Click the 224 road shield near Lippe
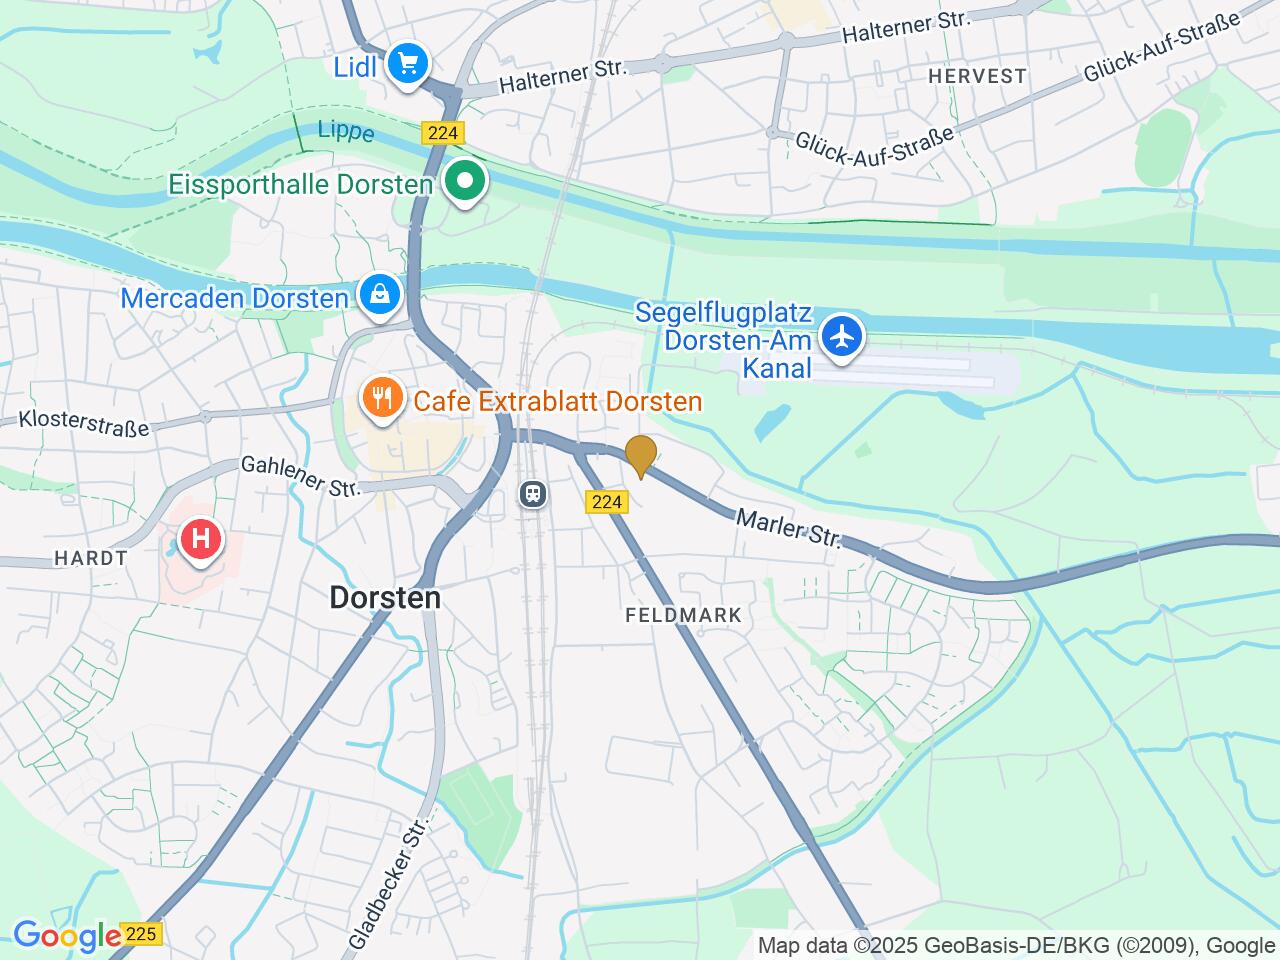This screenshot has width=1280, height=960. coord(443,132)
